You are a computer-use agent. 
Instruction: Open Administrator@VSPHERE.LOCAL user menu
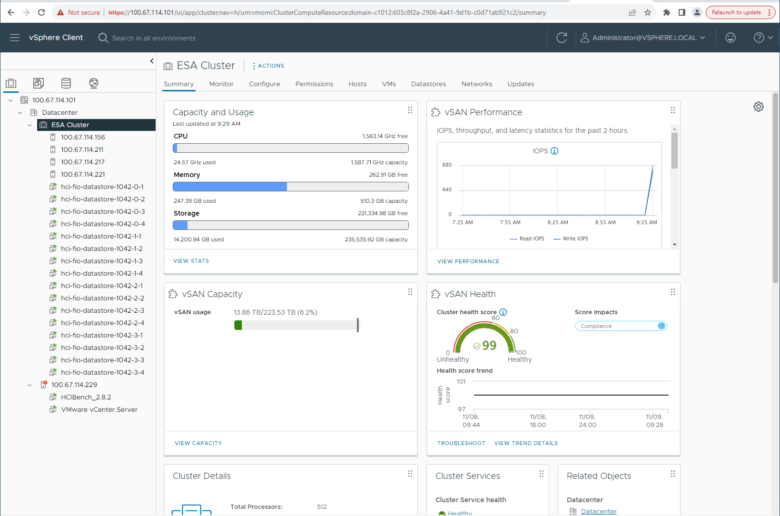pos(643,38)
